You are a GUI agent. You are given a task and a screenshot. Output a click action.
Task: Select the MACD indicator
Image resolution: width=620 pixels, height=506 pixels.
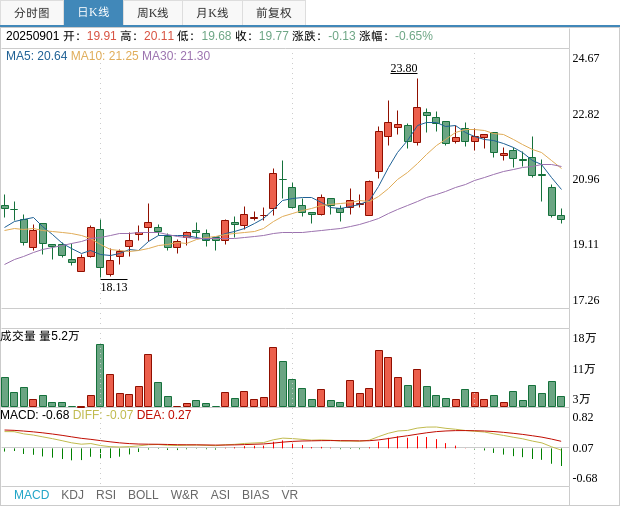[32, 495]
